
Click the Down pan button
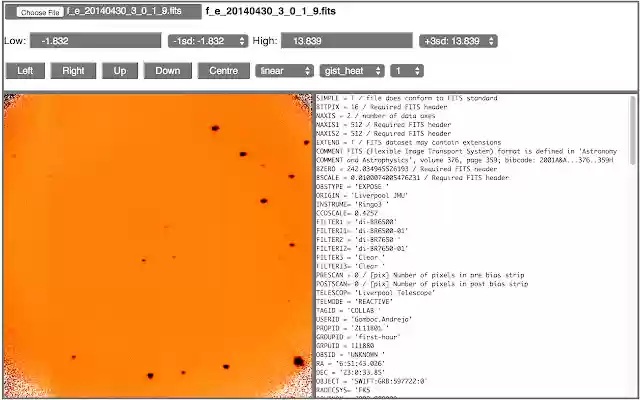(168, 71)
